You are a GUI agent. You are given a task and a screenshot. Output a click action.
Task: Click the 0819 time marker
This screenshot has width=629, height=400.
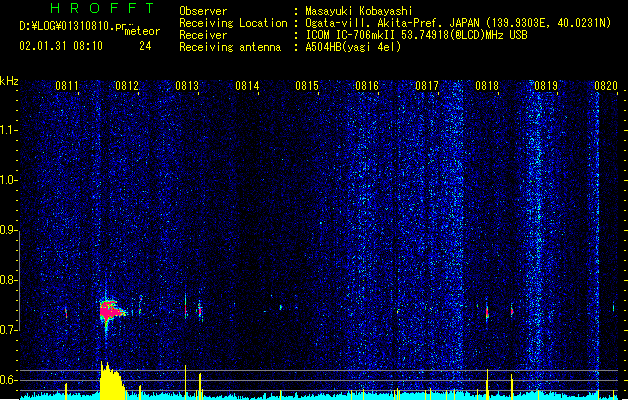[x=546, y=86]
